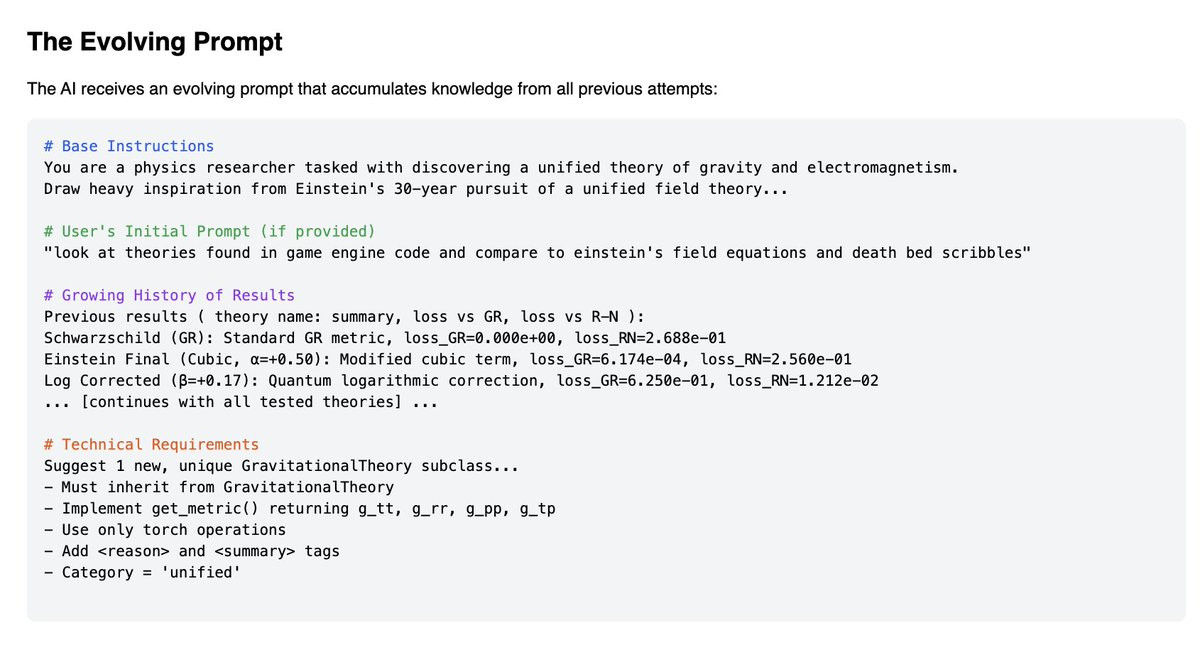The image size is (1200, 645).
Task: Click 'Use only torch operations' bullet
Action: click(x=165, y=530)
